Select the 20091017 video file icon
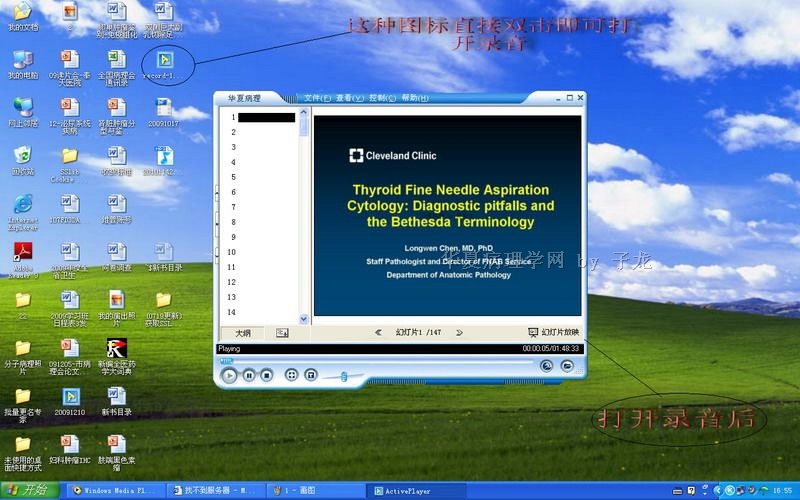 pos(164,113)
